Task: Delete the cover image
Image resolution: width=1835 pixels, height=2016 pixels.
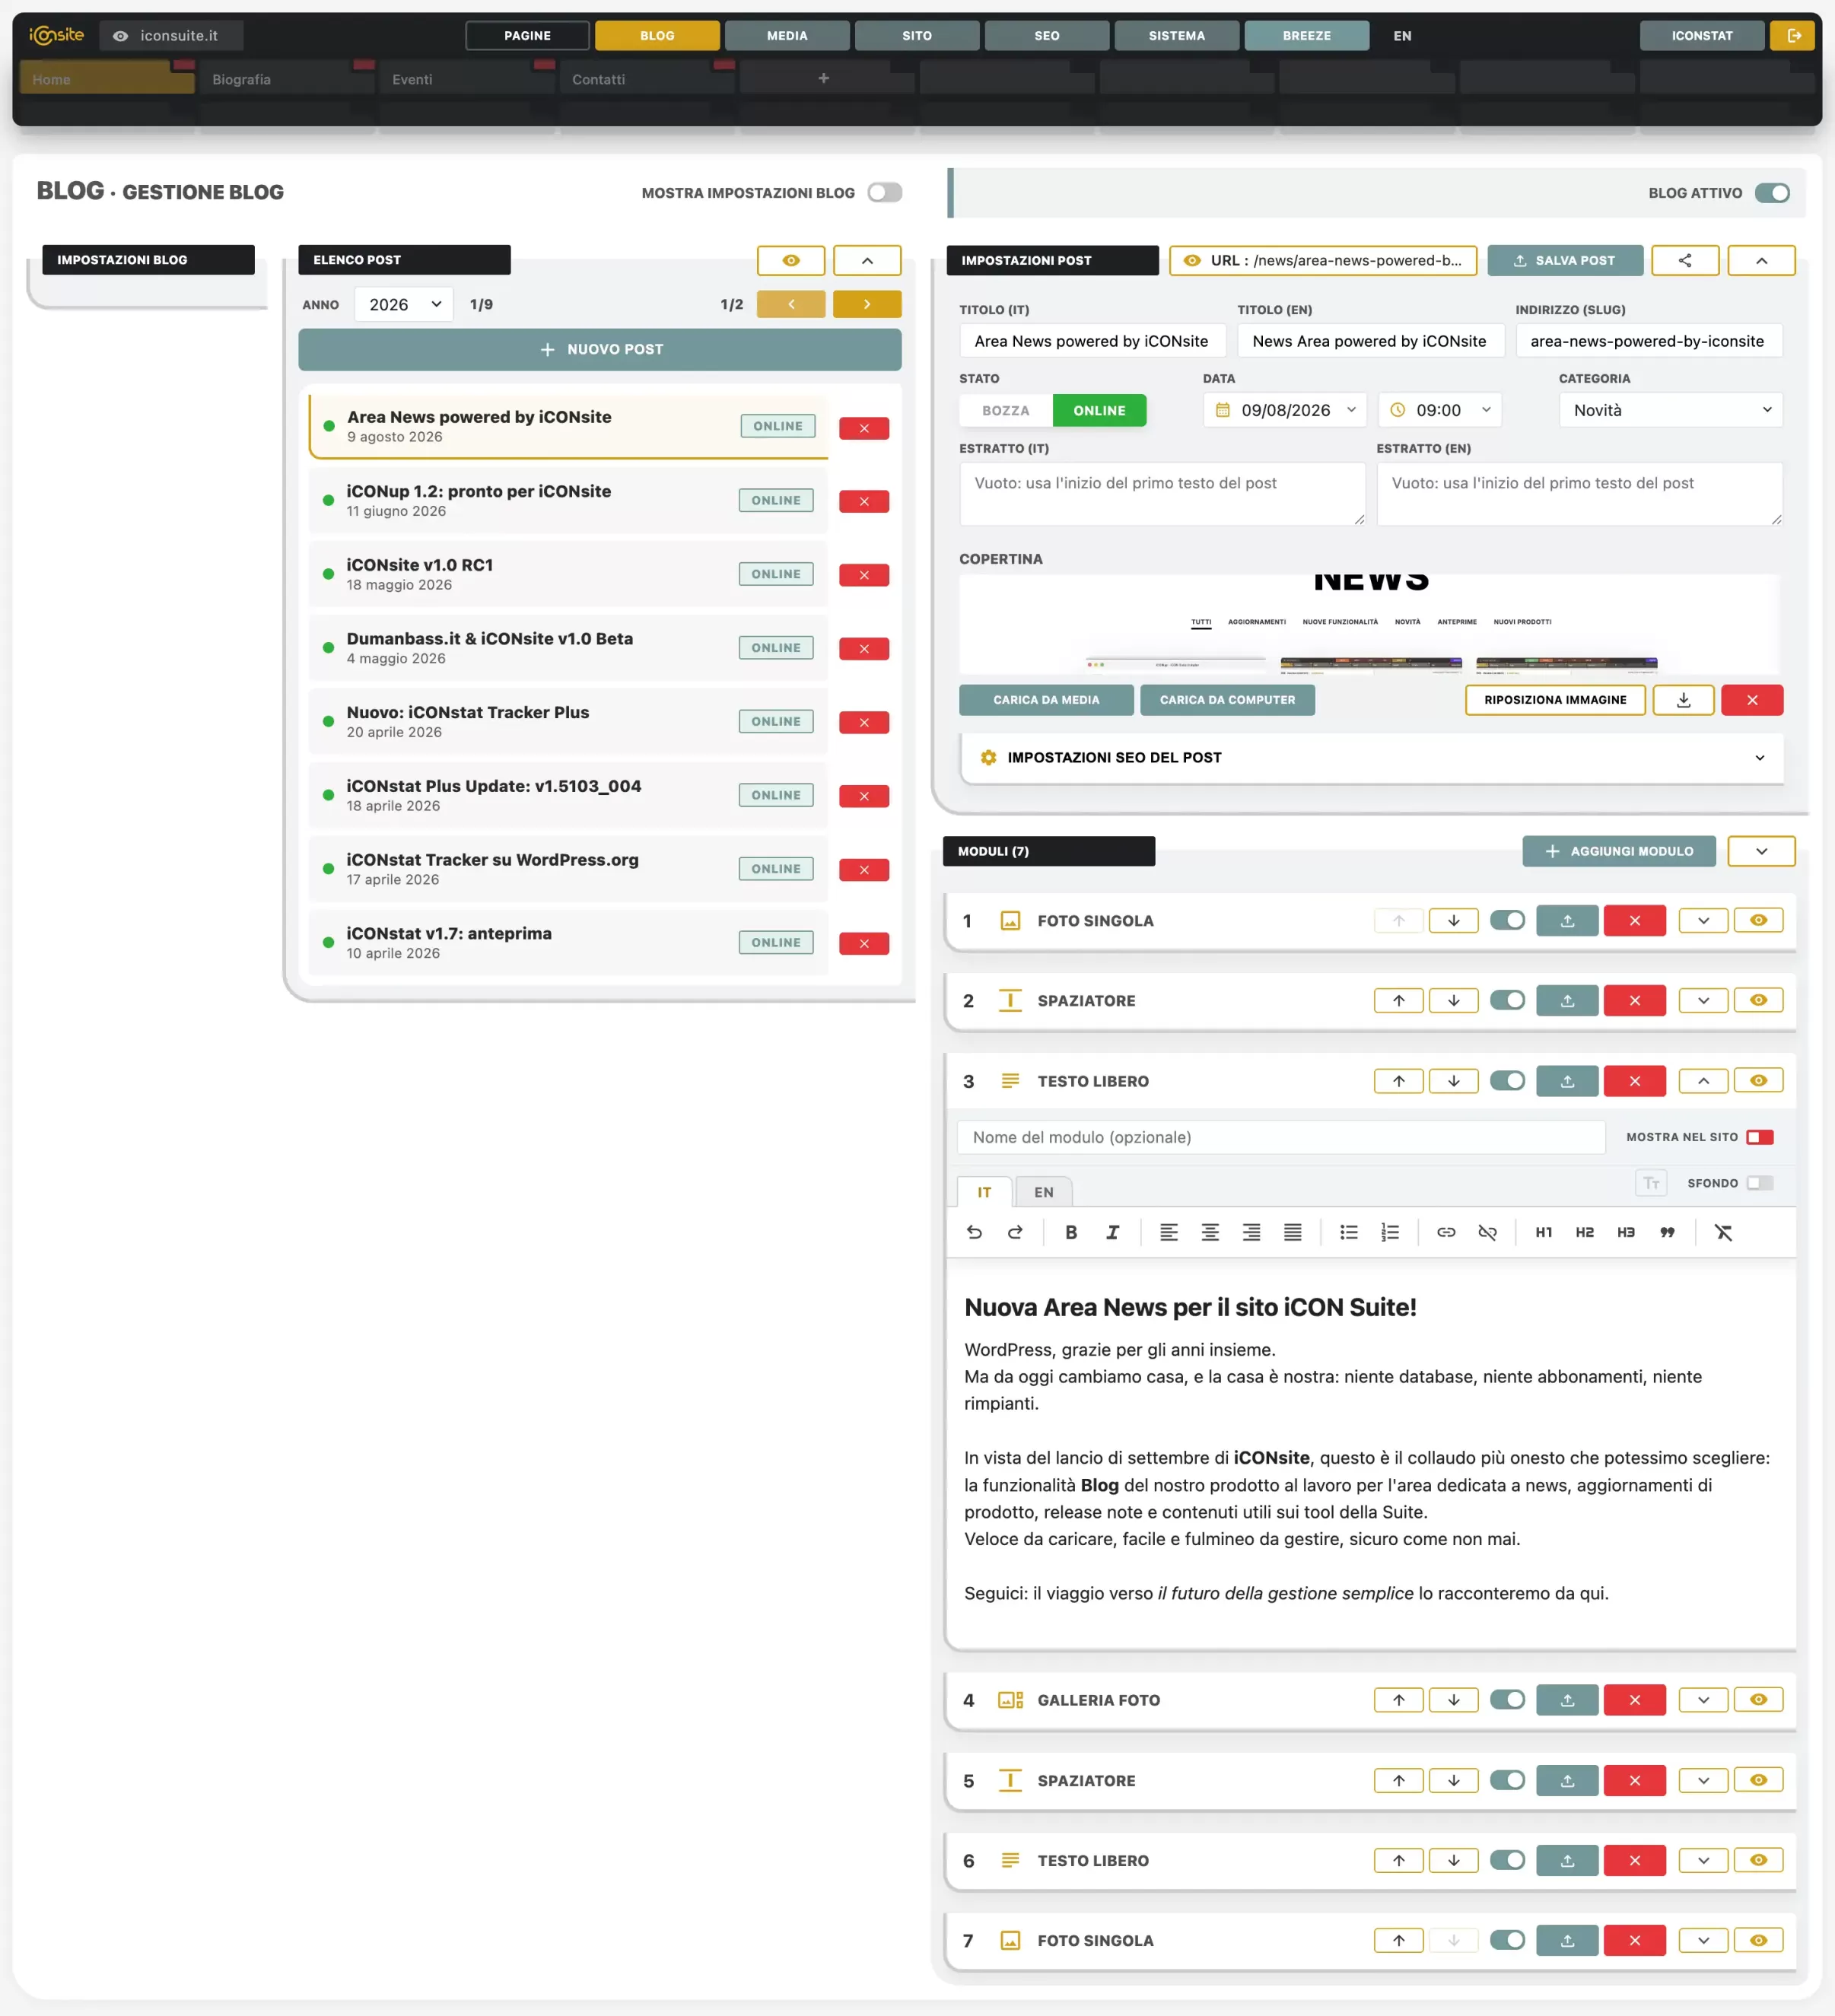Action: pos(1752,700)
